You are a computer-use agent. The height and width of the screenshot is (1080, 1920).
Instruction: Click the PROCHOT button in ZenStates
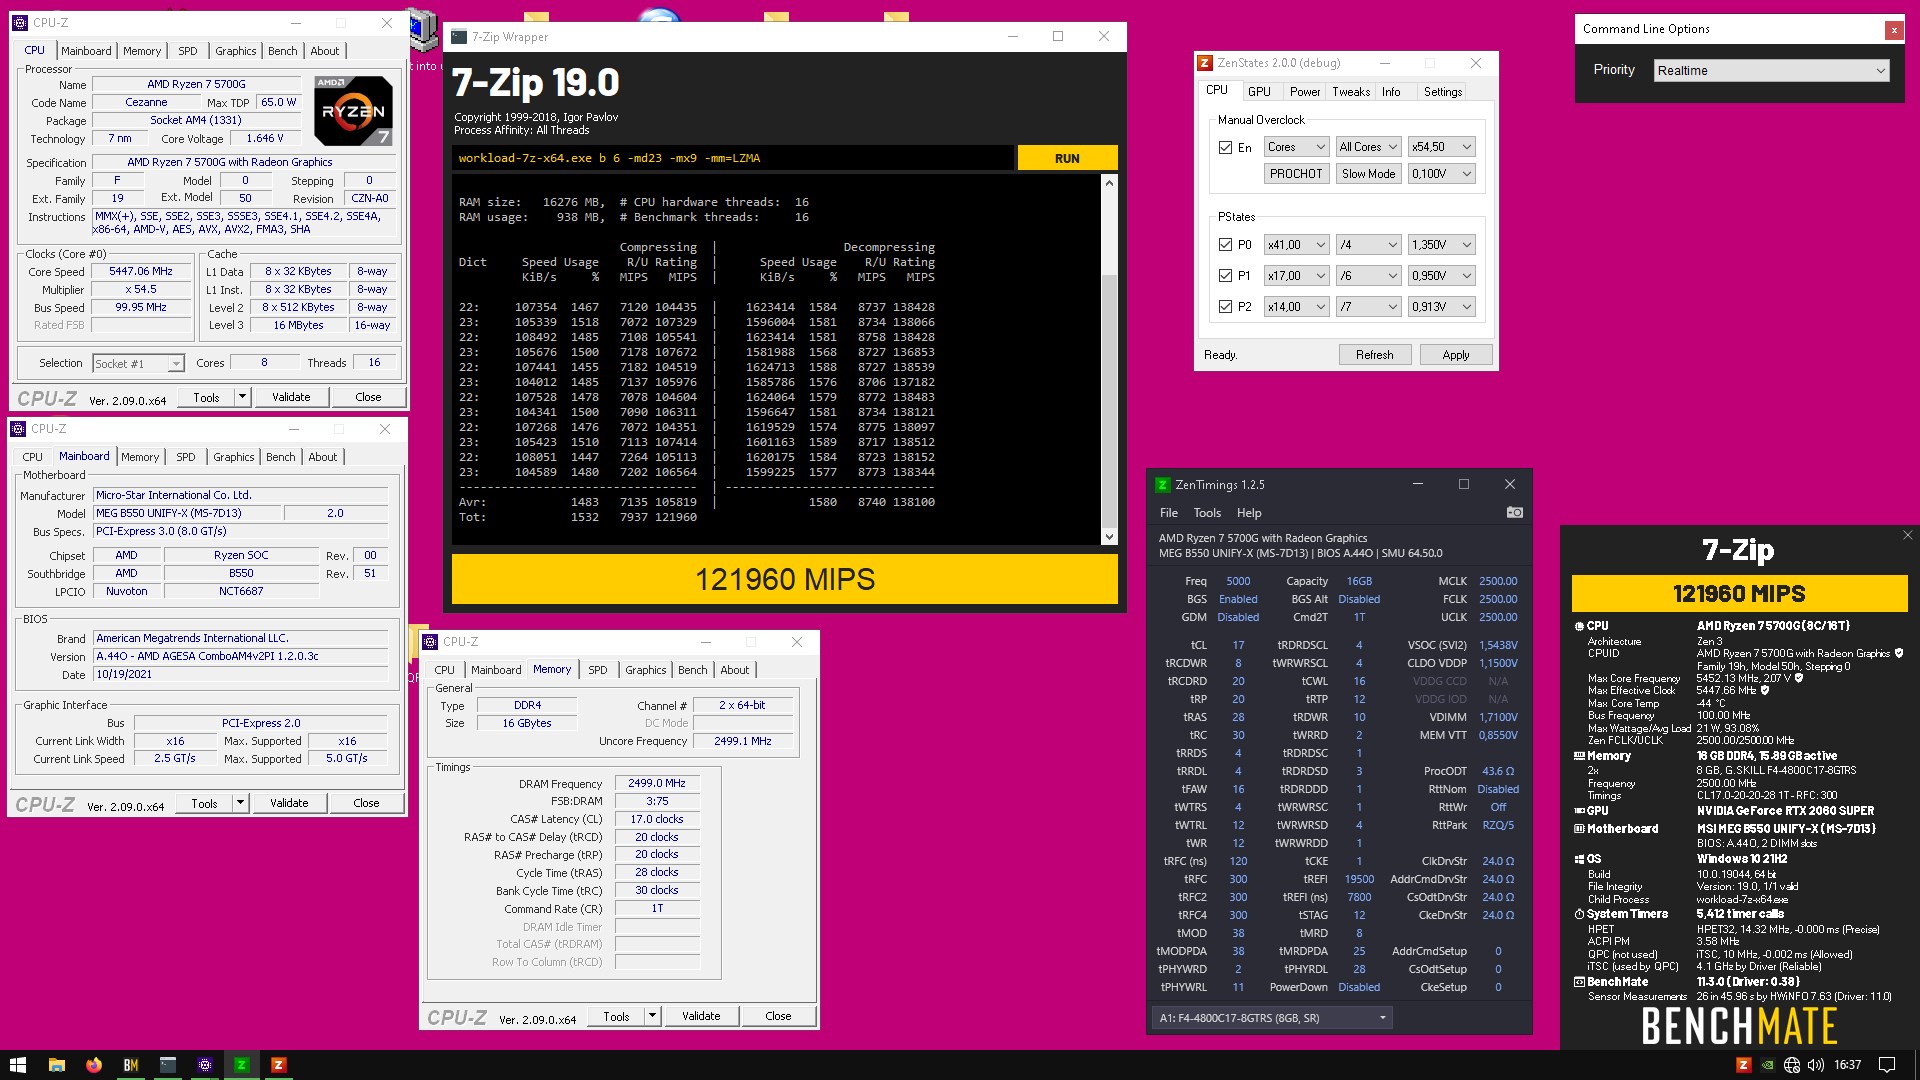(x=1296, y=173)
